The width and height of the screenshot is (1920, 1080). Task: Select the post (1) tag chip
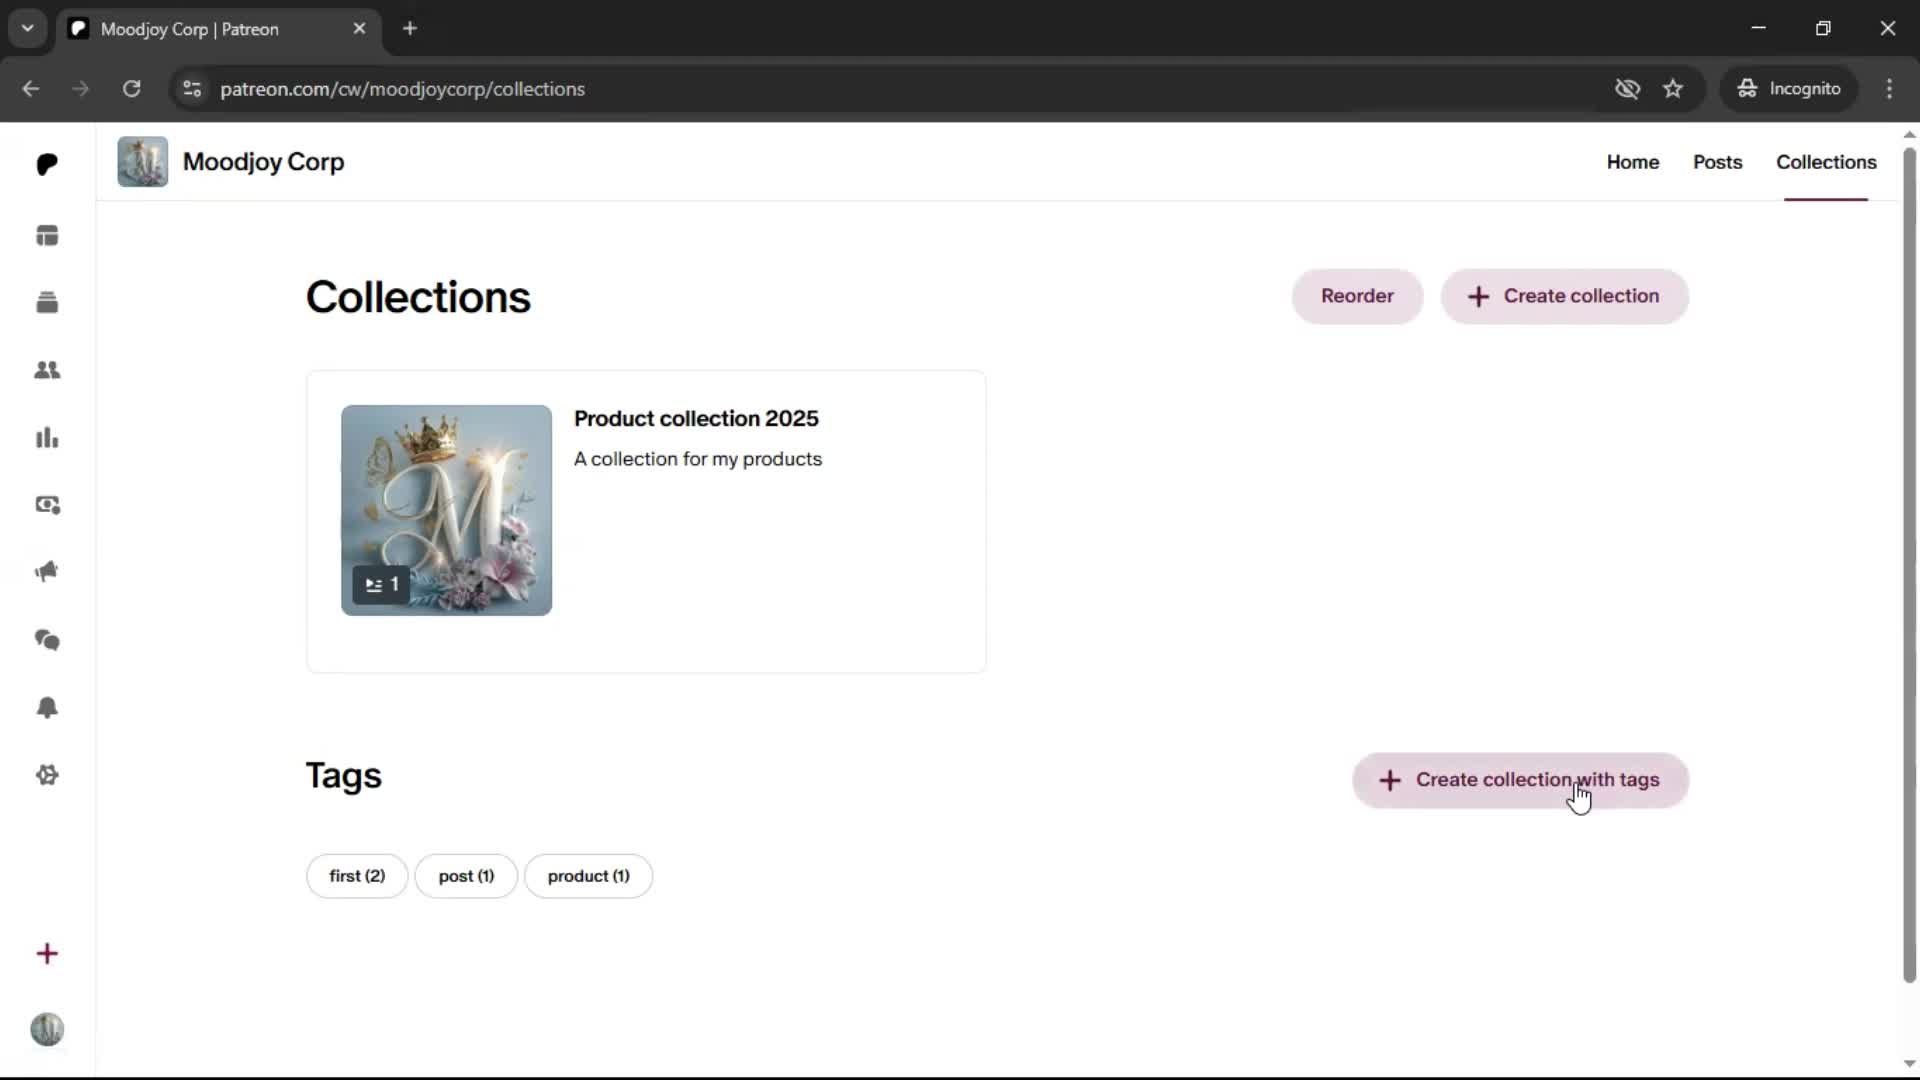pyautogui.click(x=466, y=876)
